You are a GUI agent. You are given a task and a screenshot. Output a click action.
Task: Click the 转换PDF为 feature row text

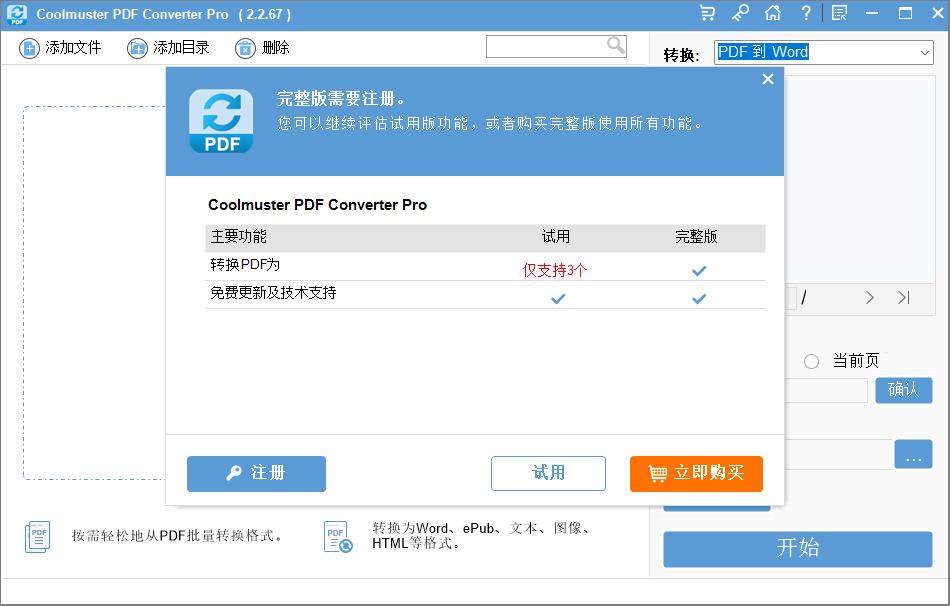coord(245,265)
